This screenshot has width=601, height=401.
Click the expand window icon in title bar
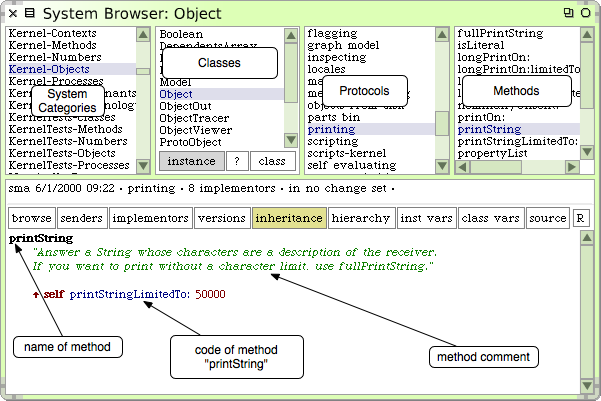[x=570, y=12]
